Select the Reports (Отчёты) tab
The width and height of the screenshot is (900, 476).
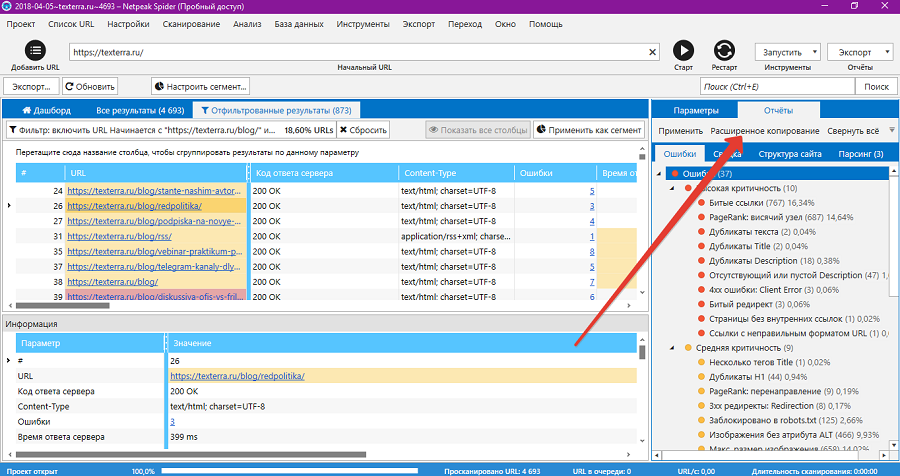(778, 110)
